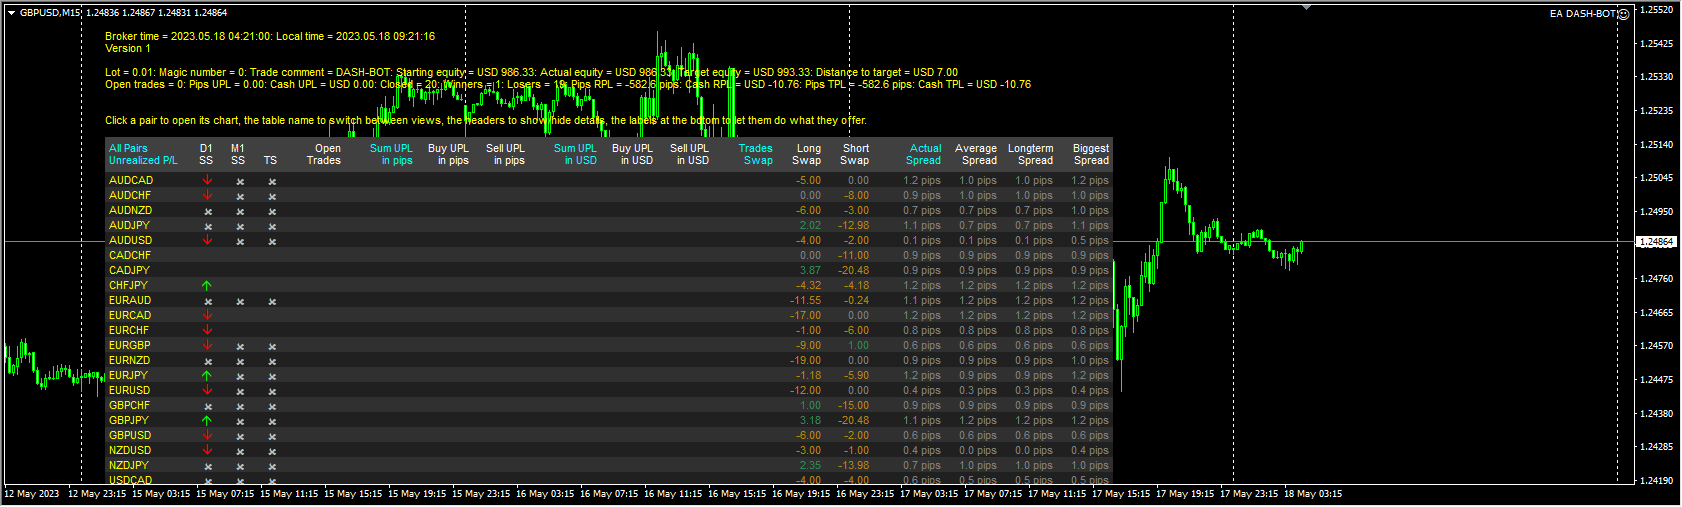Click the M1 SS cross mark for EURAUD
Screen dimensions: 1682x507
pyautogui.click(x=240, y=301)
